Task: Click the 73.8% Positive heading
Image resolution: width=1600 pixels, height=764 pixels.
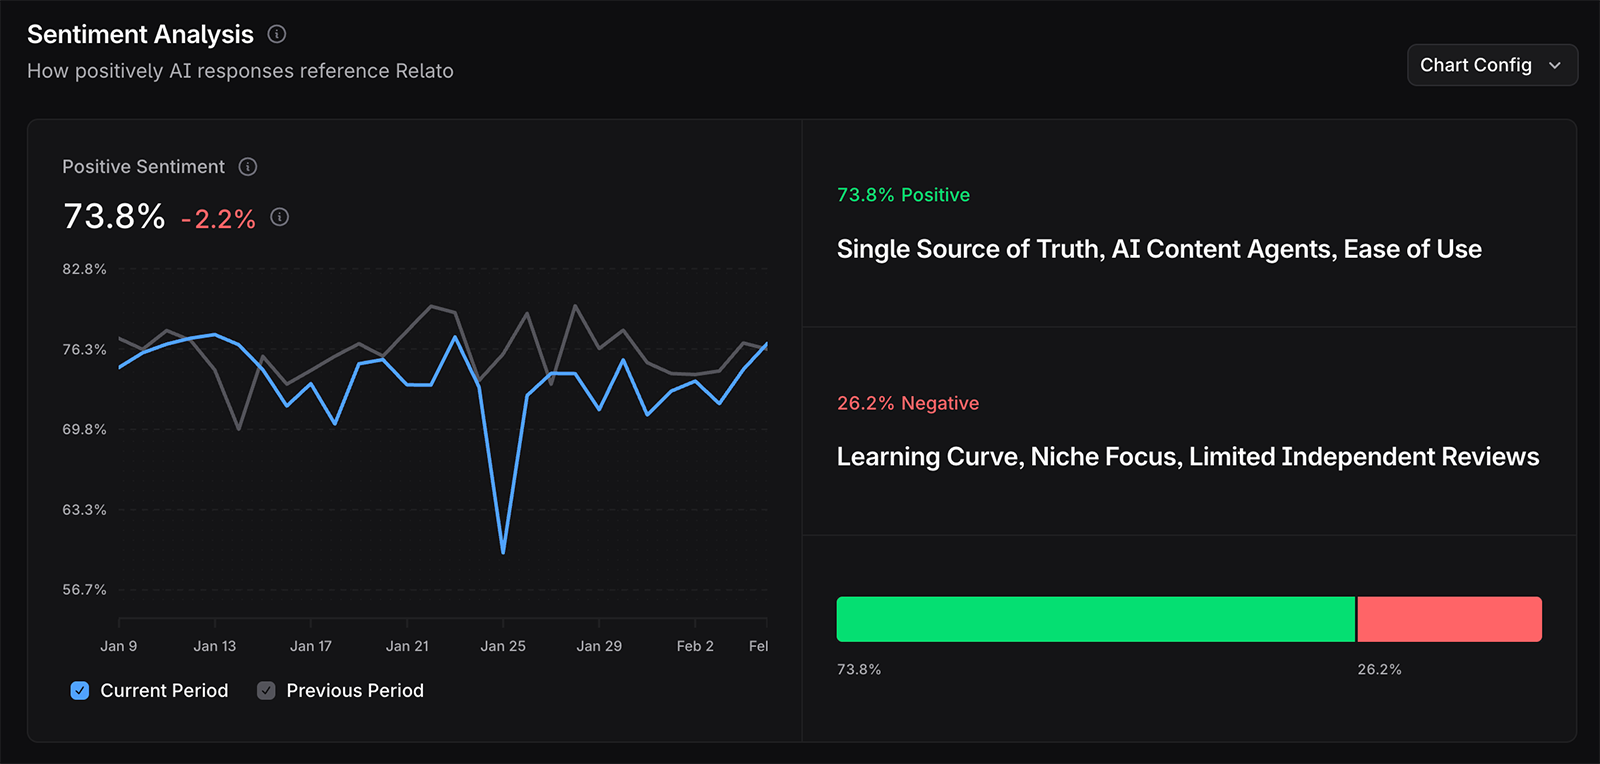Action: [903, 194]
